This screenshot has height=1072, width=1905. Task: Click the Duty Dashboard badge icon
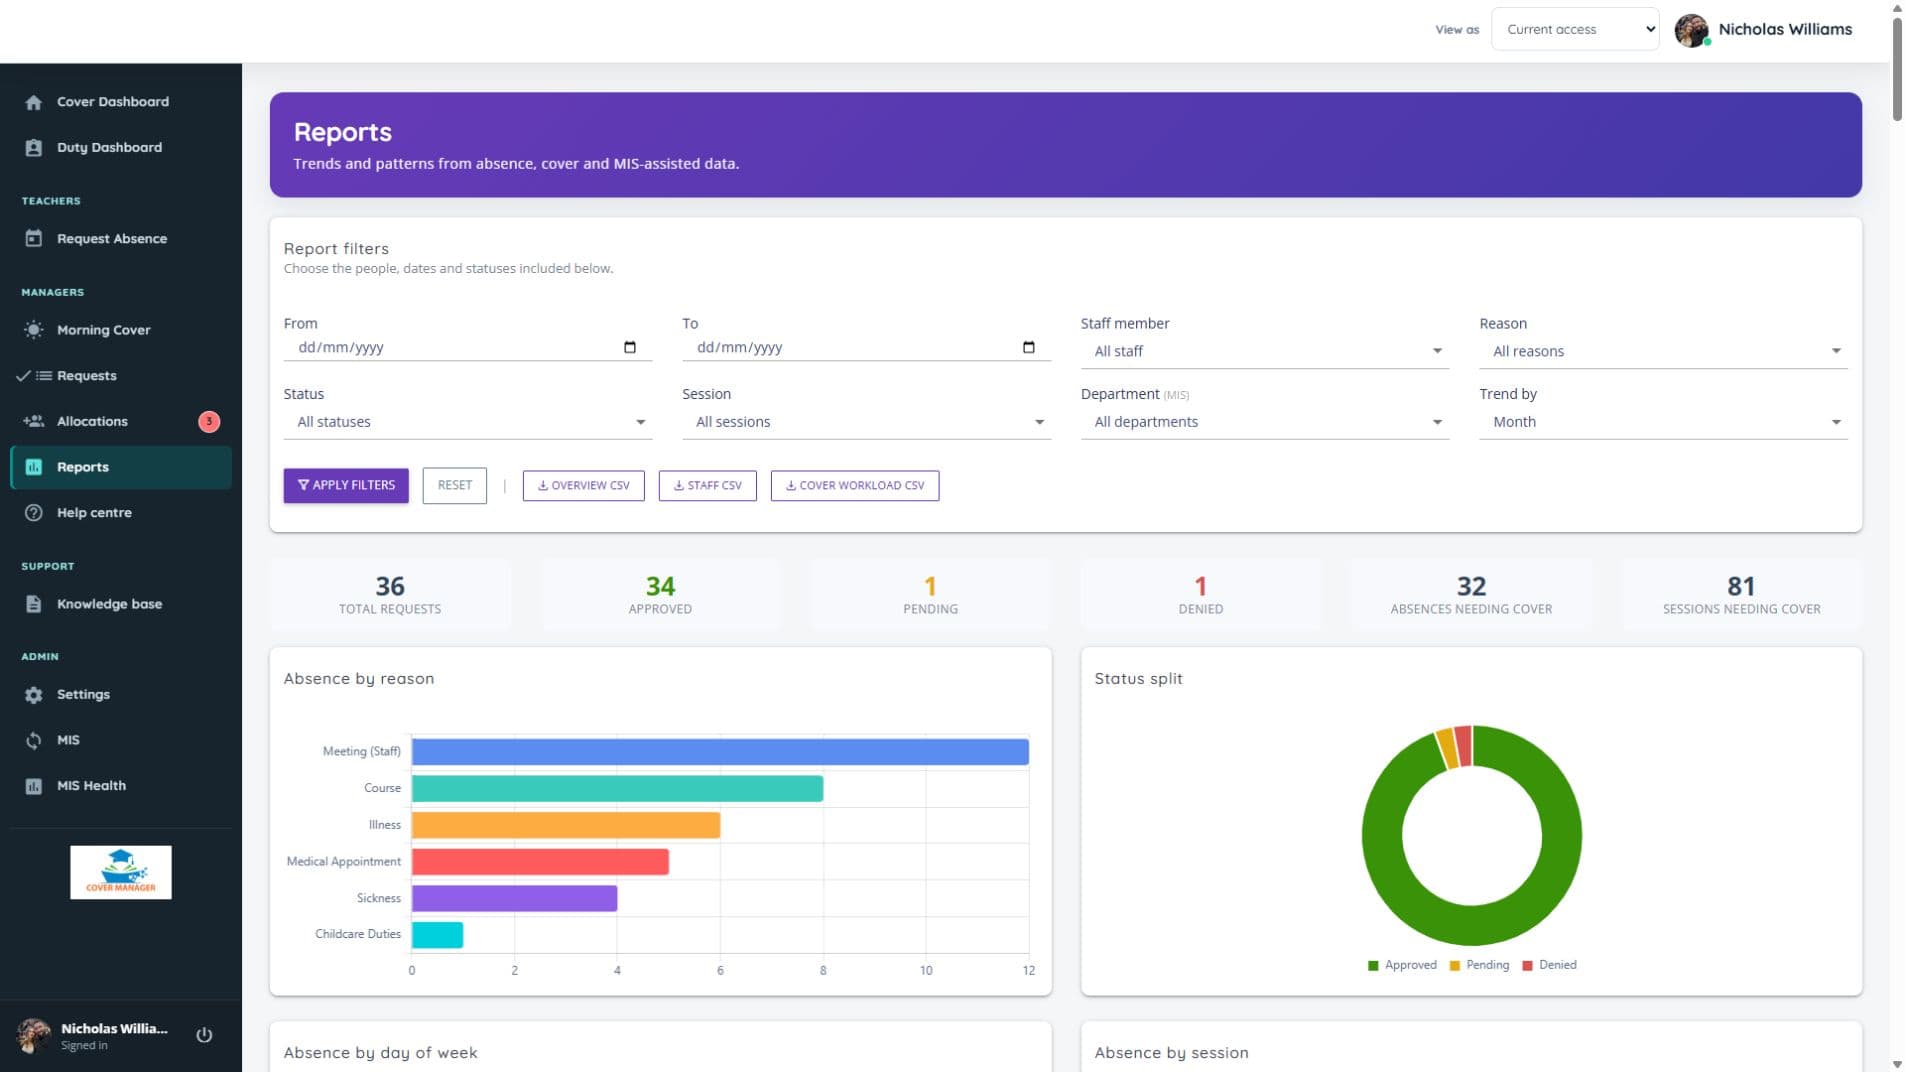click(33, 148)
